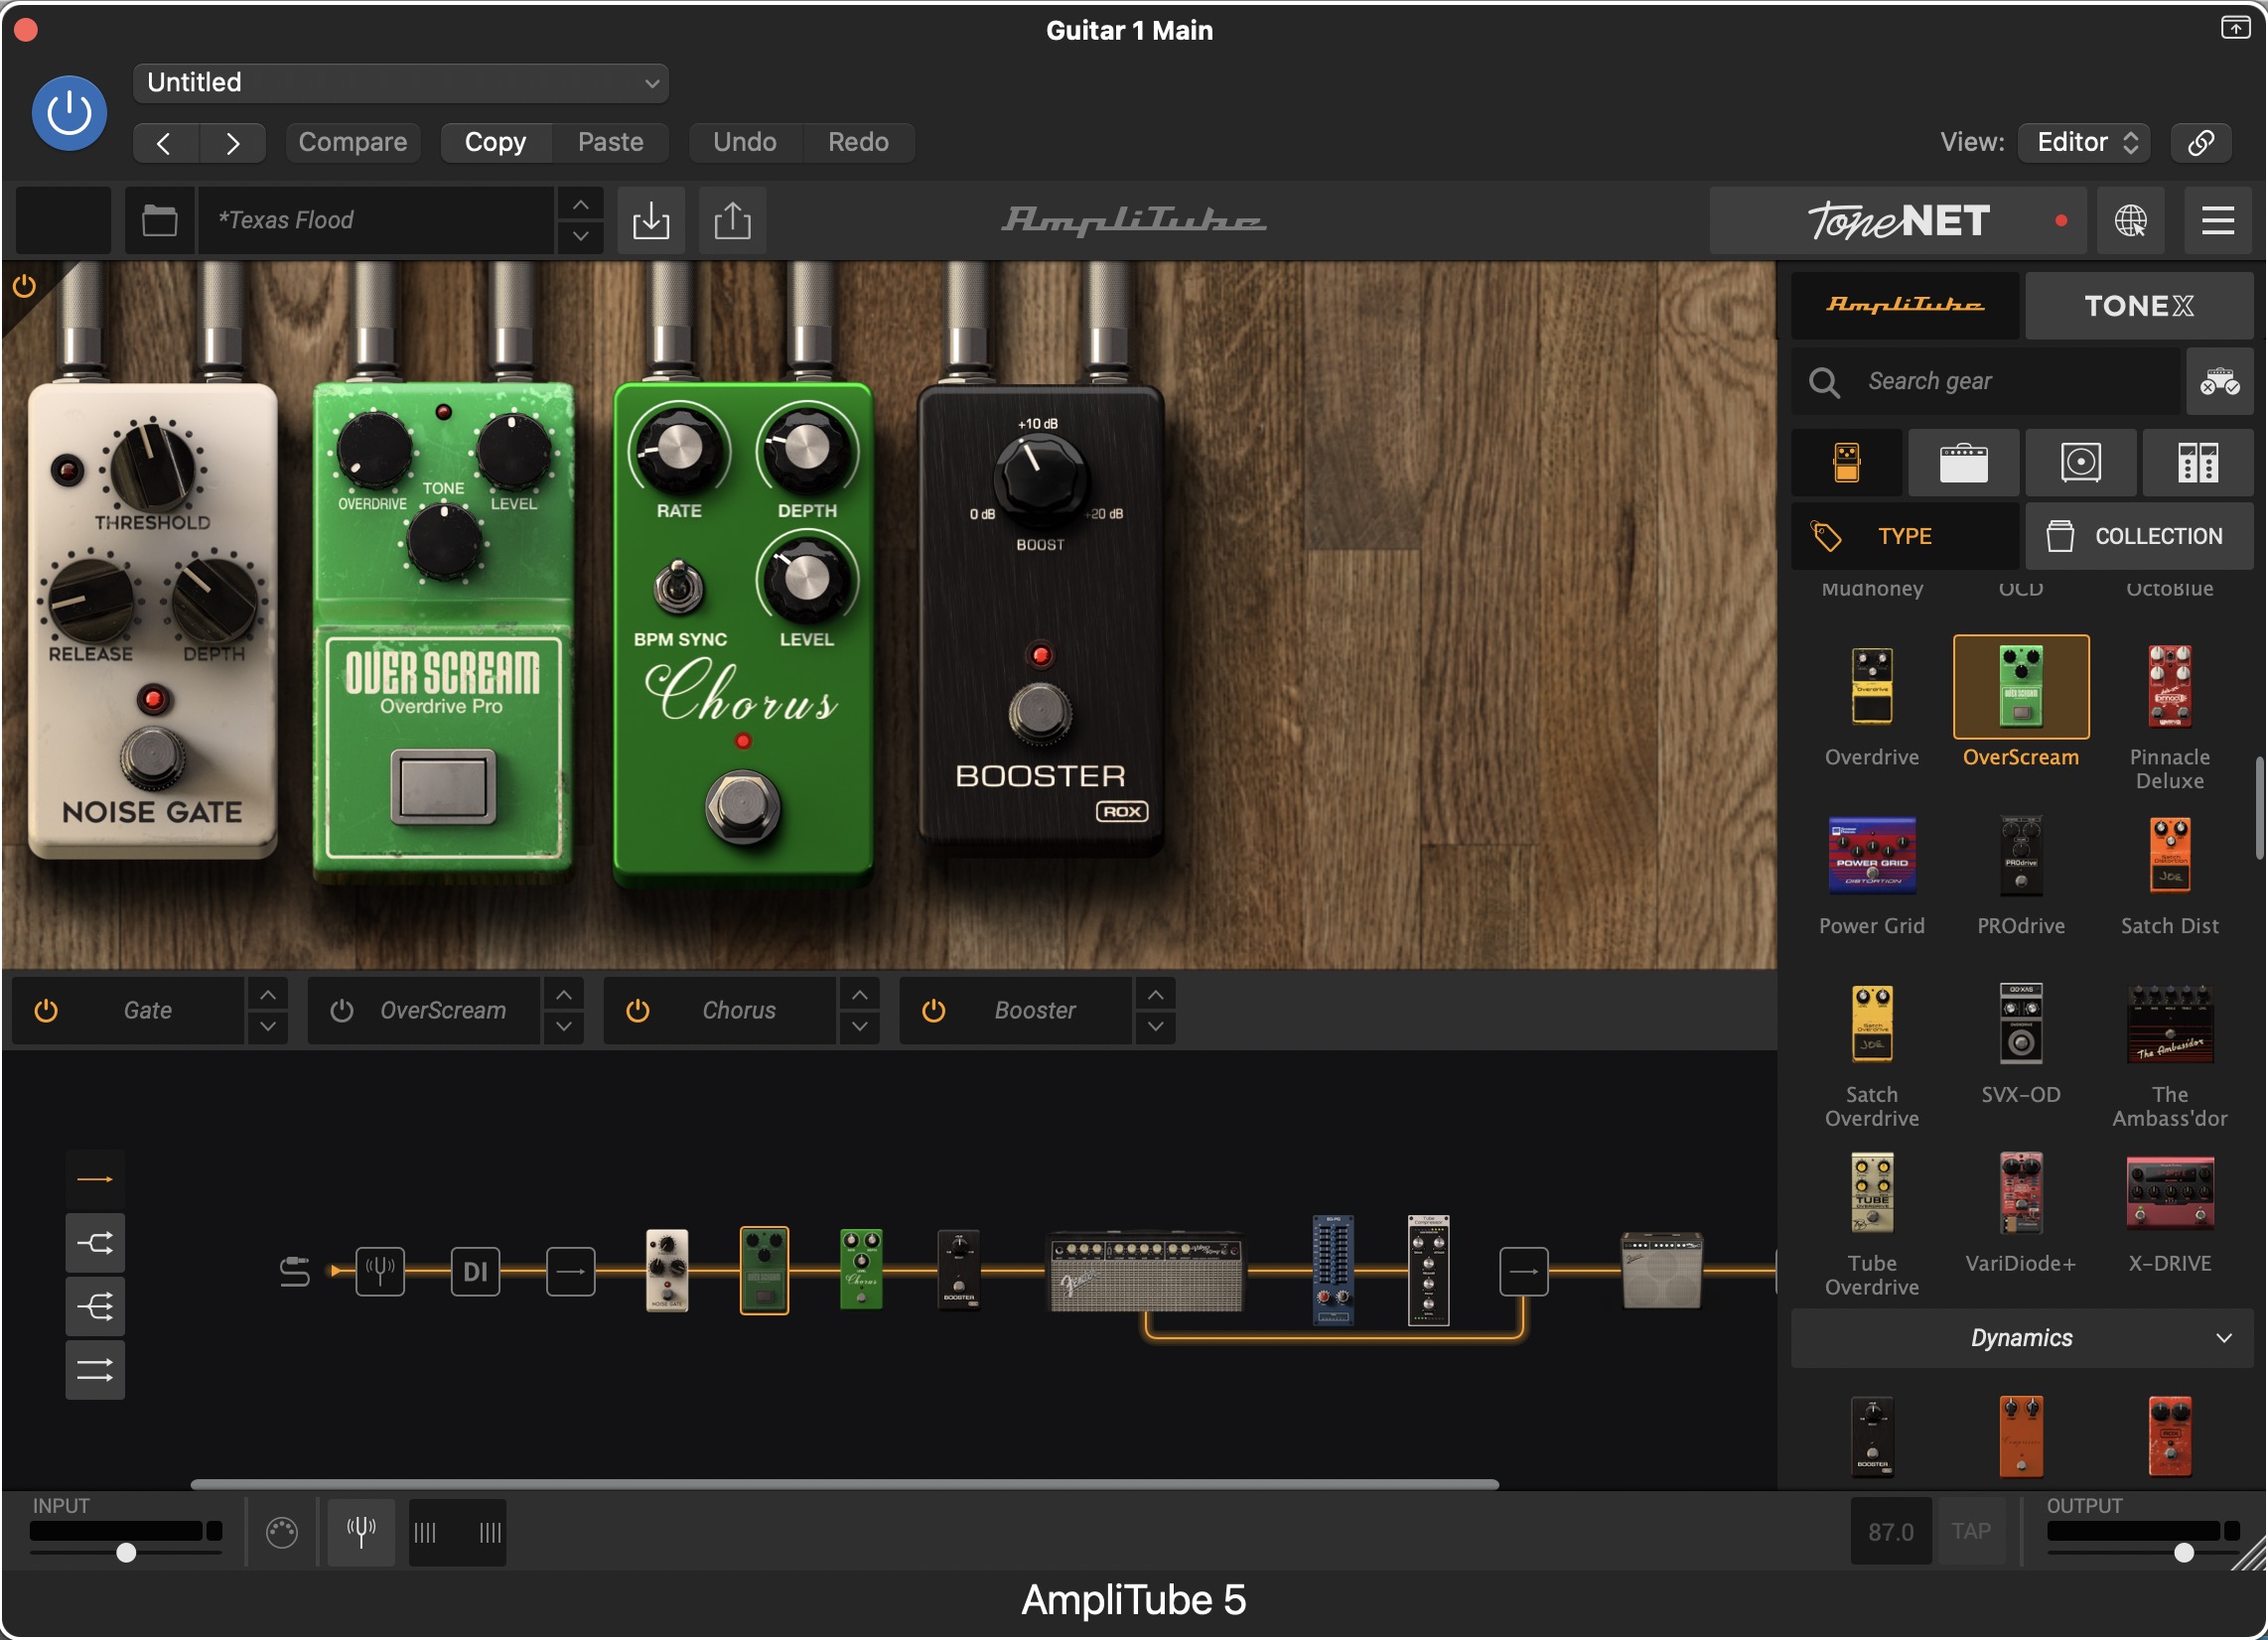Screen dimensions: 2268x1640
Task: Select the Chorus slot label
Action: [739, 1011]
